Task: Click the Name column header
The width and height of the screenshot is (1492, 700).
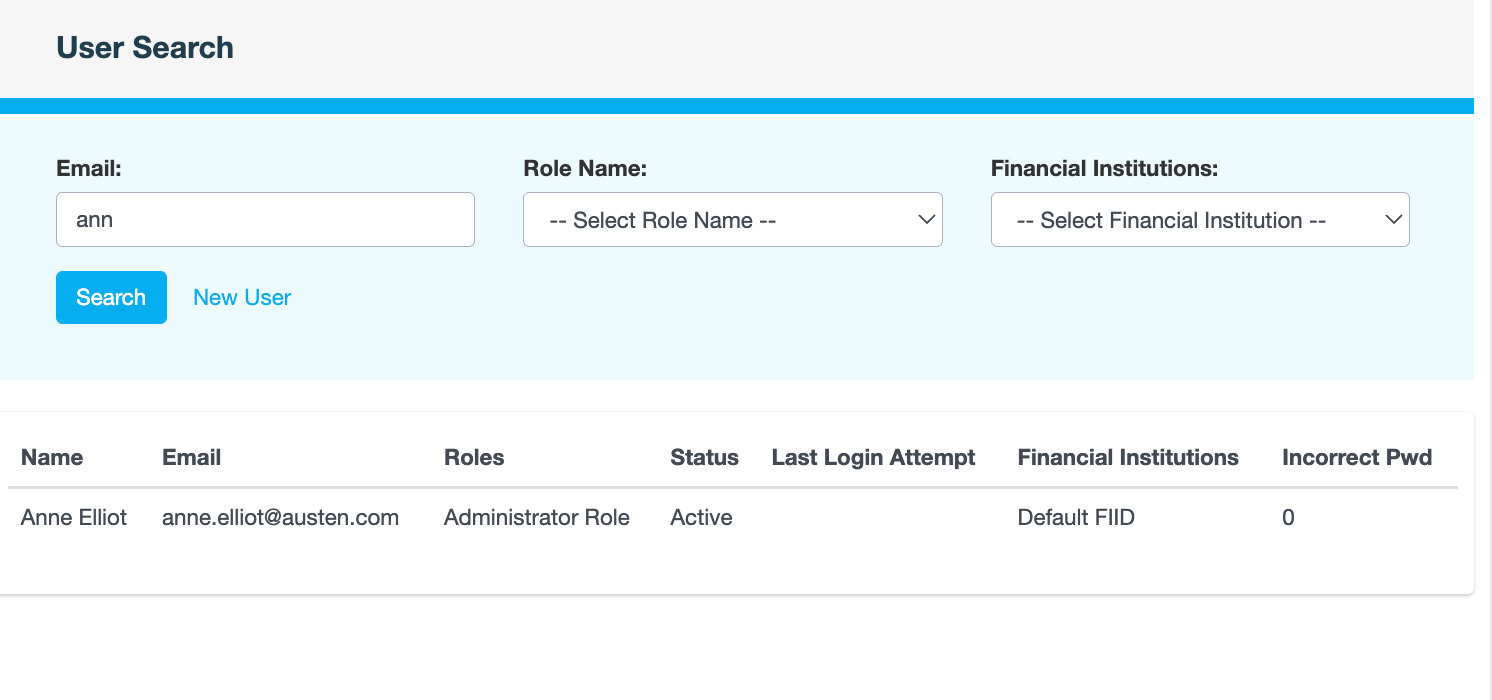Action: (x=52, y=458)
